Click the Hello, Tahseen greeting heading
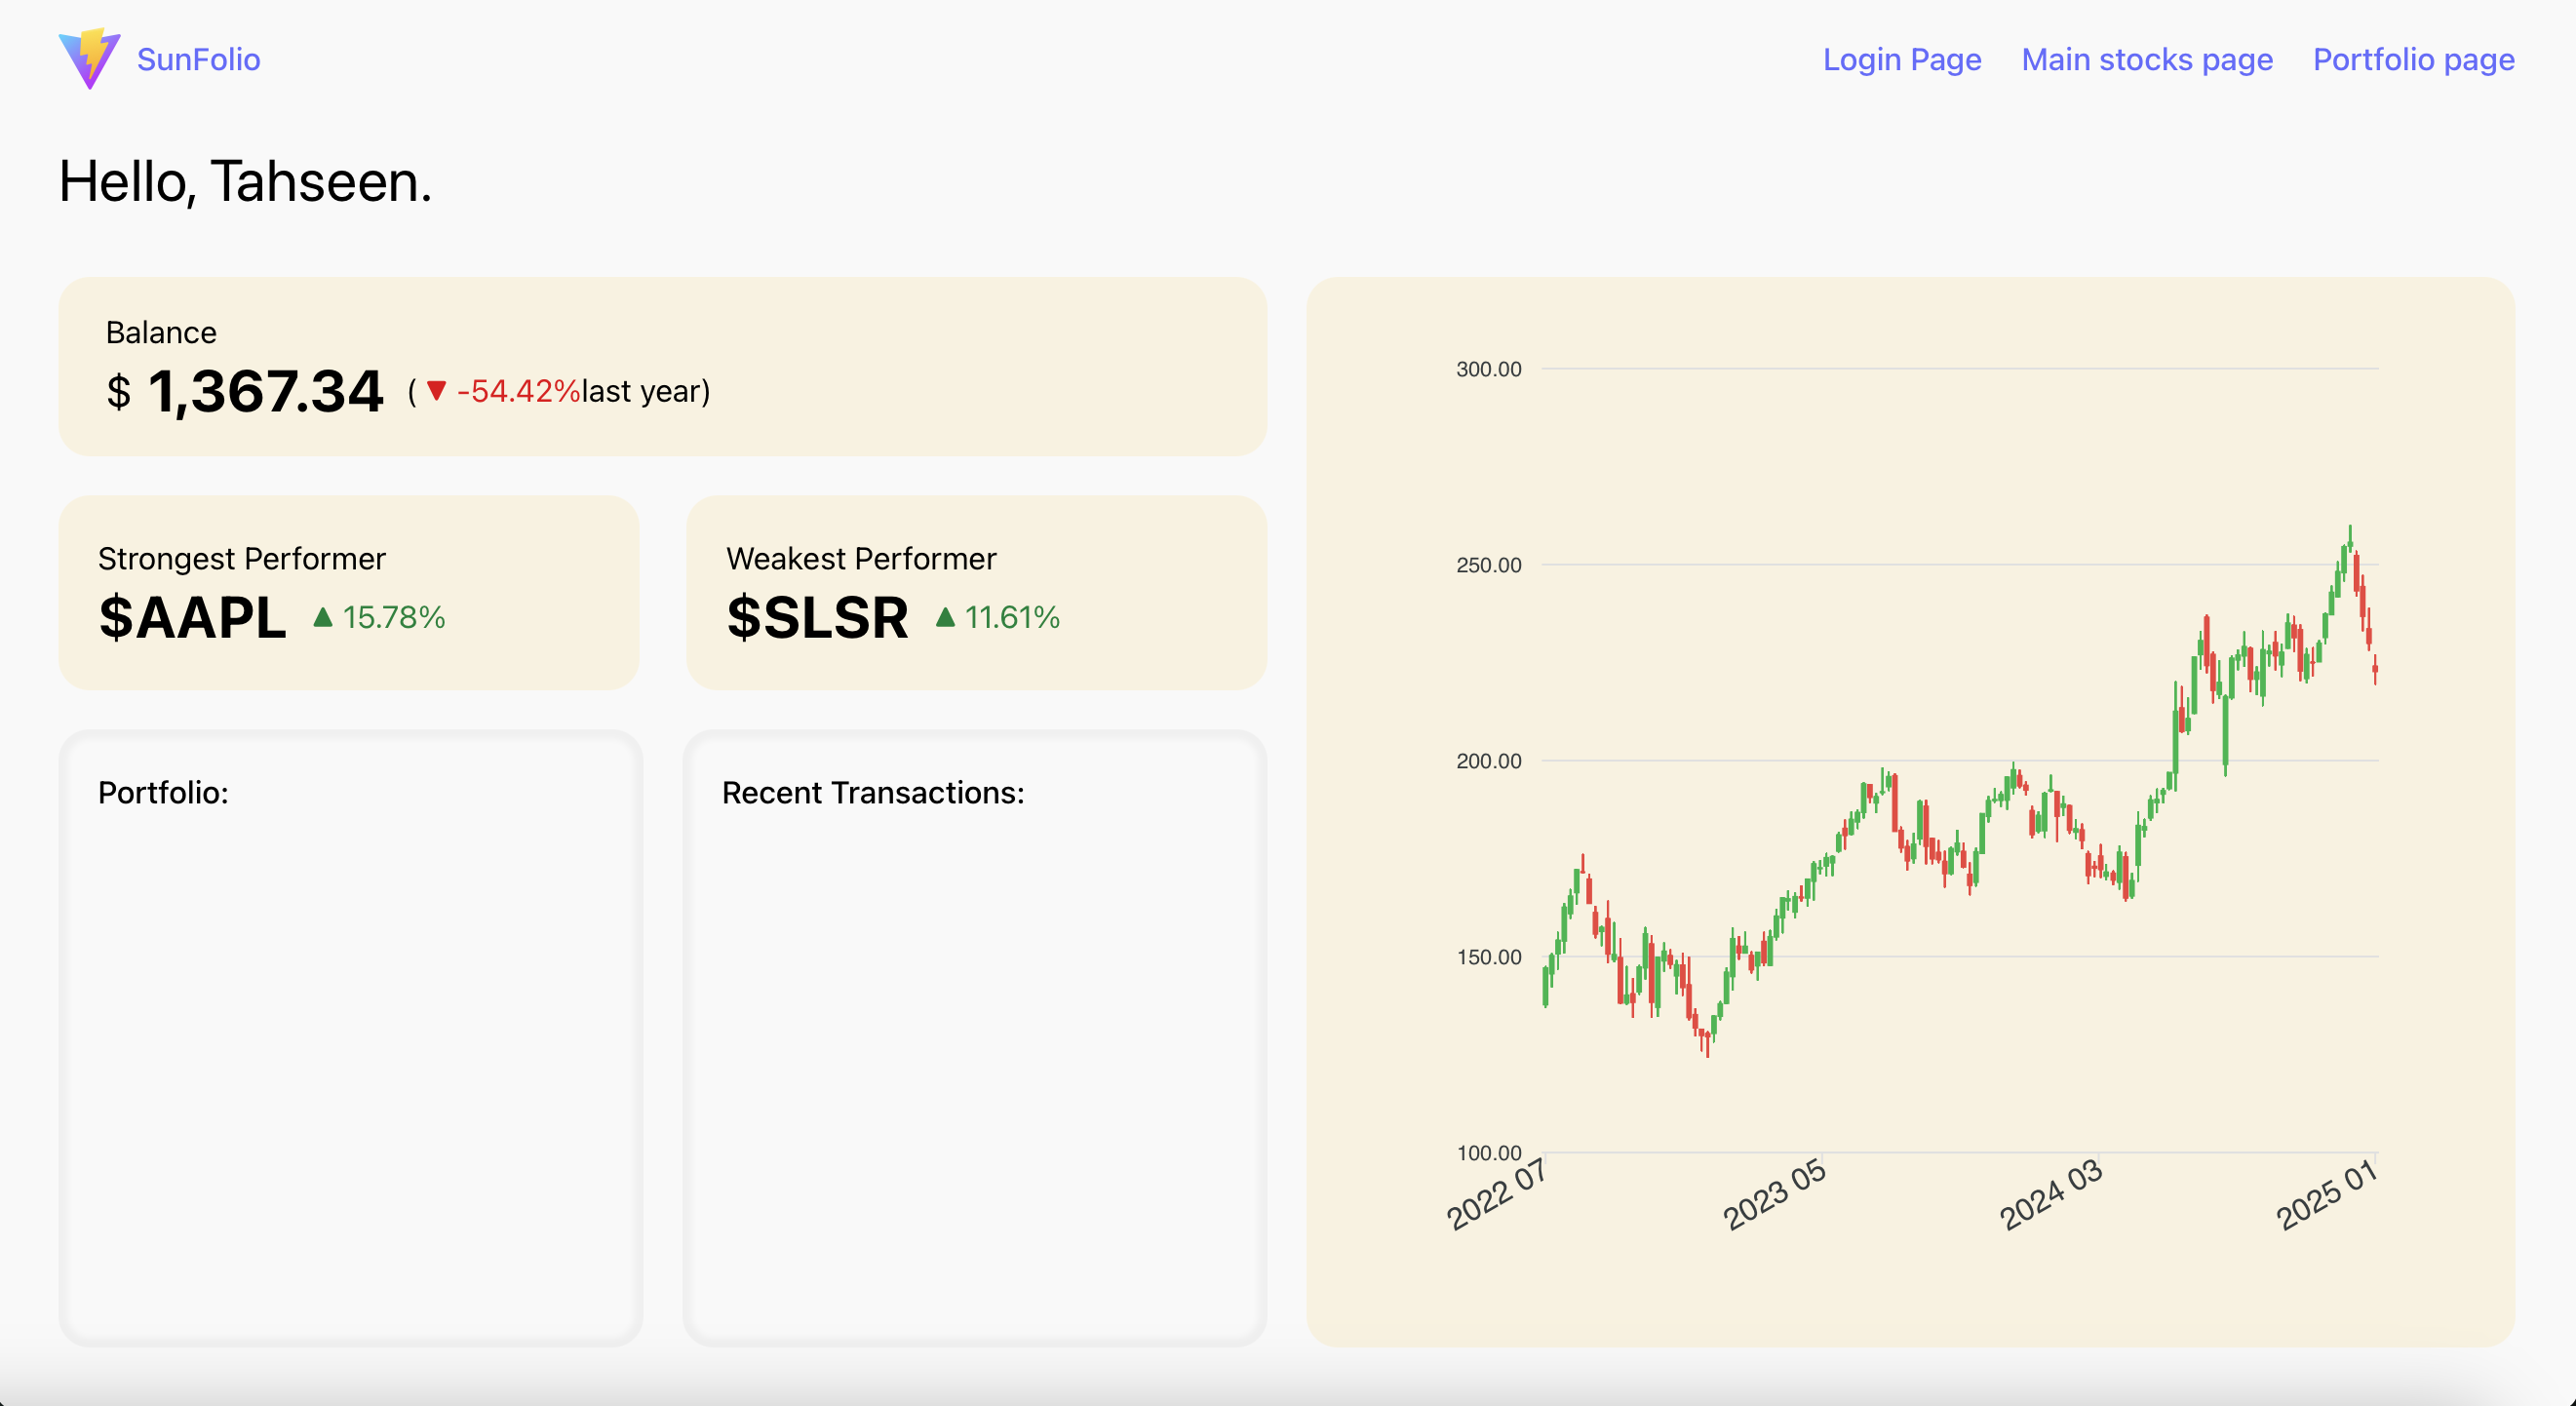This screenshot has width=2576, height=1406. click(x=245, y=182)
